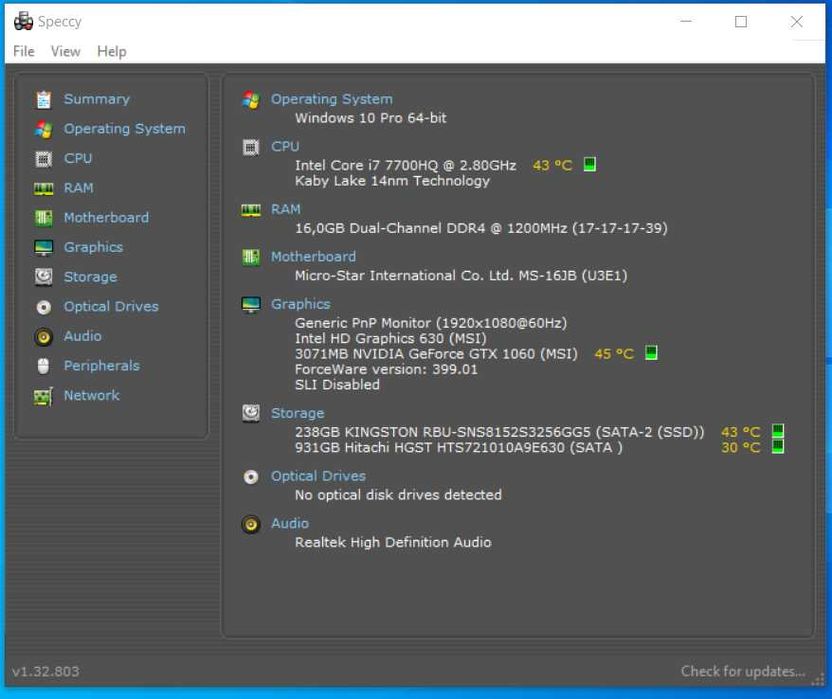
Task: Open the File menu
Action: 24,51
